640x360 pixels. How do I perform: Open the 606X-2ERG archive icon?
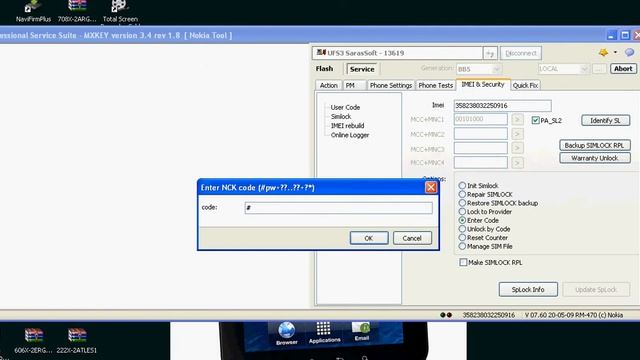[x=33, y=340]
